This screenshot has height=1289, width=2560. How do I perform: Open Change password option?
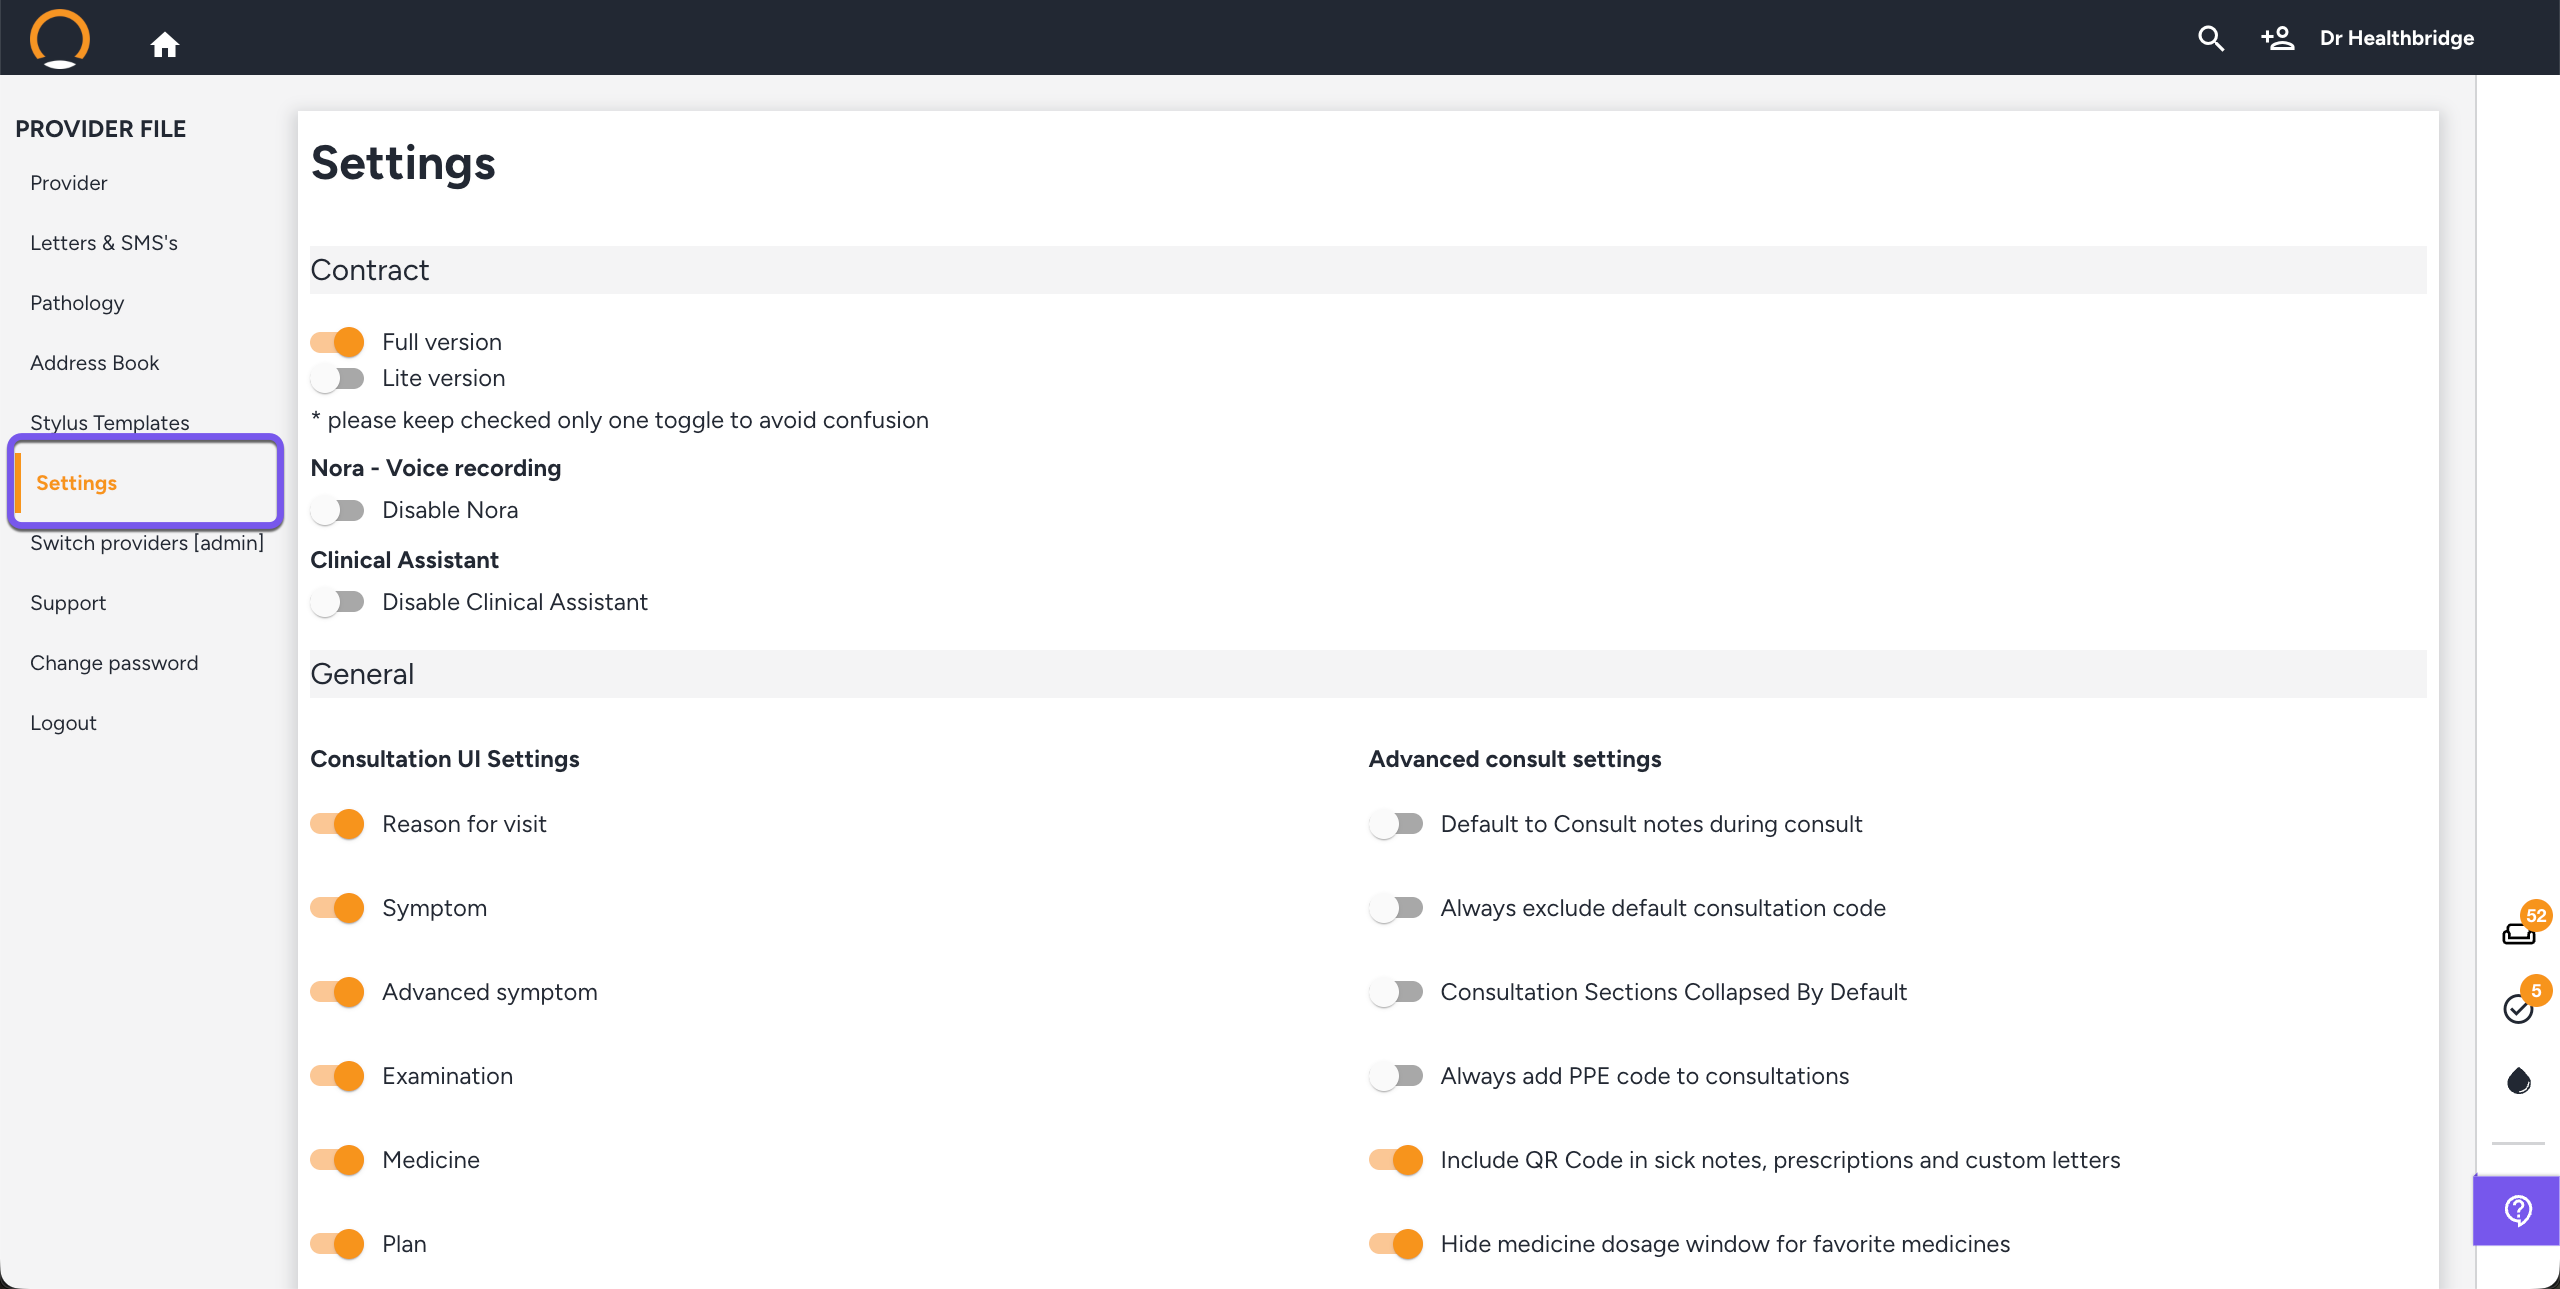[114, 663]
